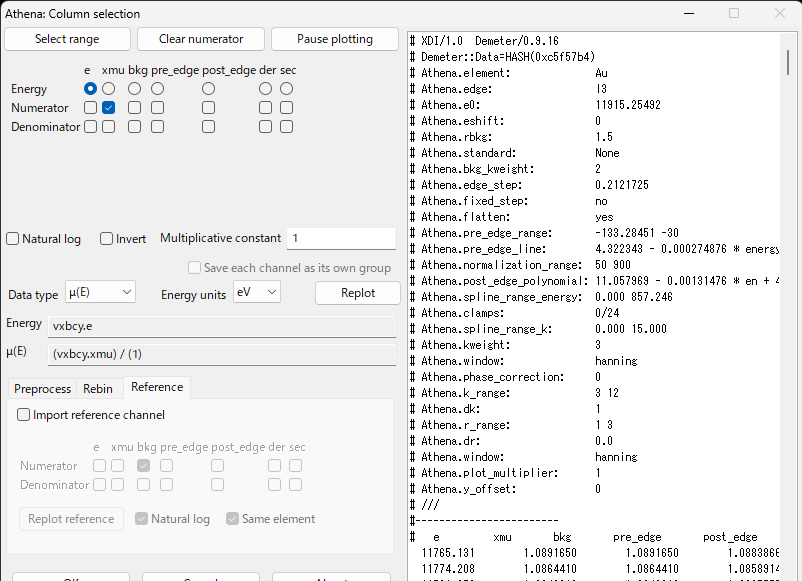Open the Data type dropdown
The height and width of the screenshot is (581, 802).
click(100, 292)
